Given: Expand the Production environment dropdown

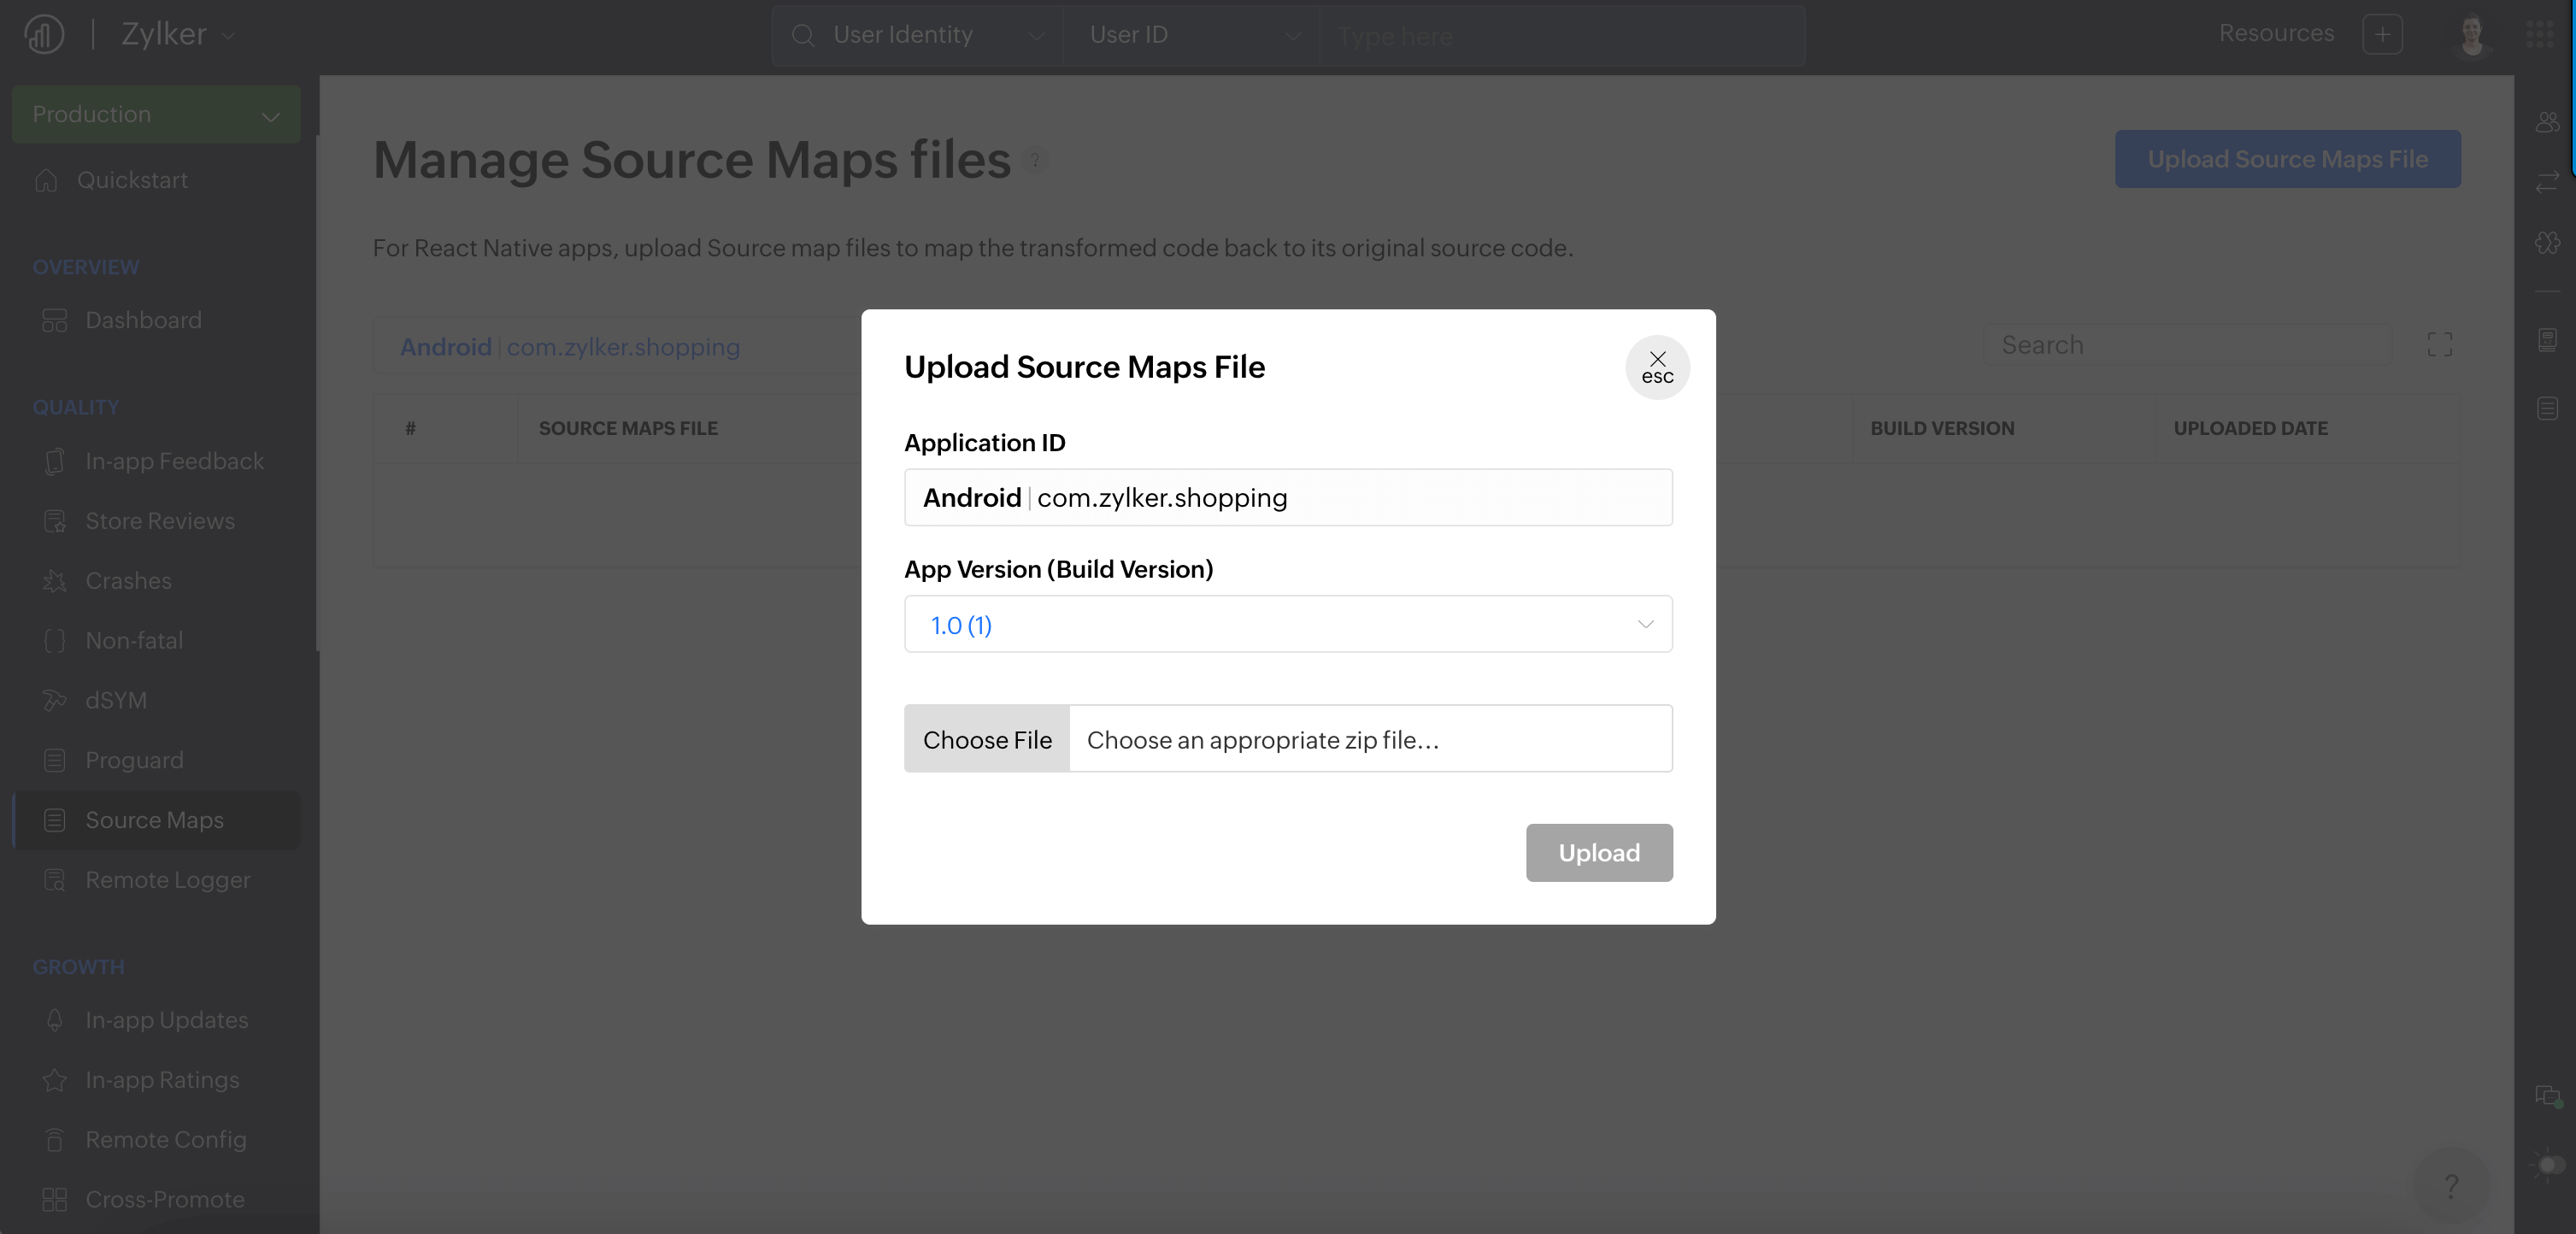Looking at the screenshot, I should point(156,114).
